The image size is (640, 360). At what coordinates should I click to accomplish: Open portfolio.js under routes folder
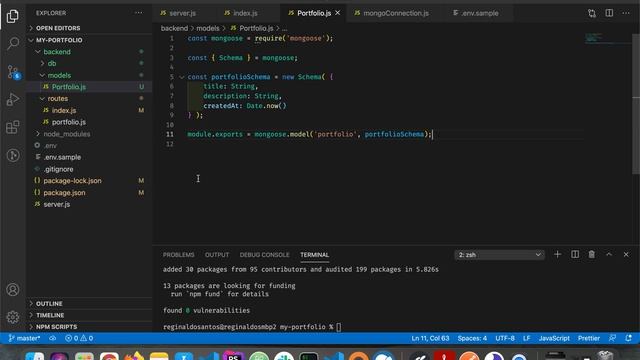pyautogui.click(x=69, y=122)
